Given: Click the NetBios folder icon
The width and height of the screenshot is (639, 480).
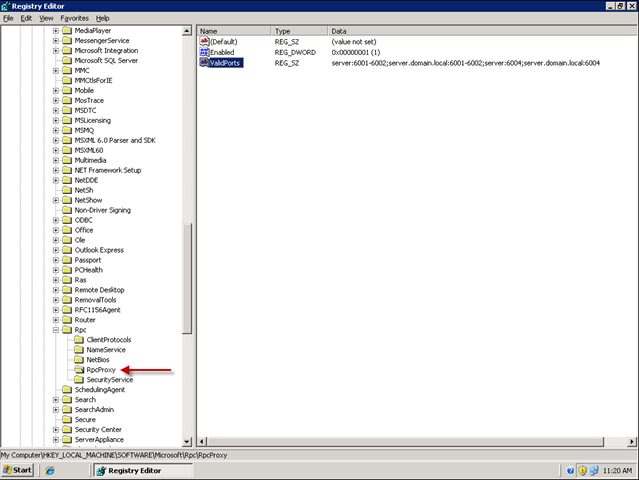Looking at the screenshot, I should [x=79, y=360].
